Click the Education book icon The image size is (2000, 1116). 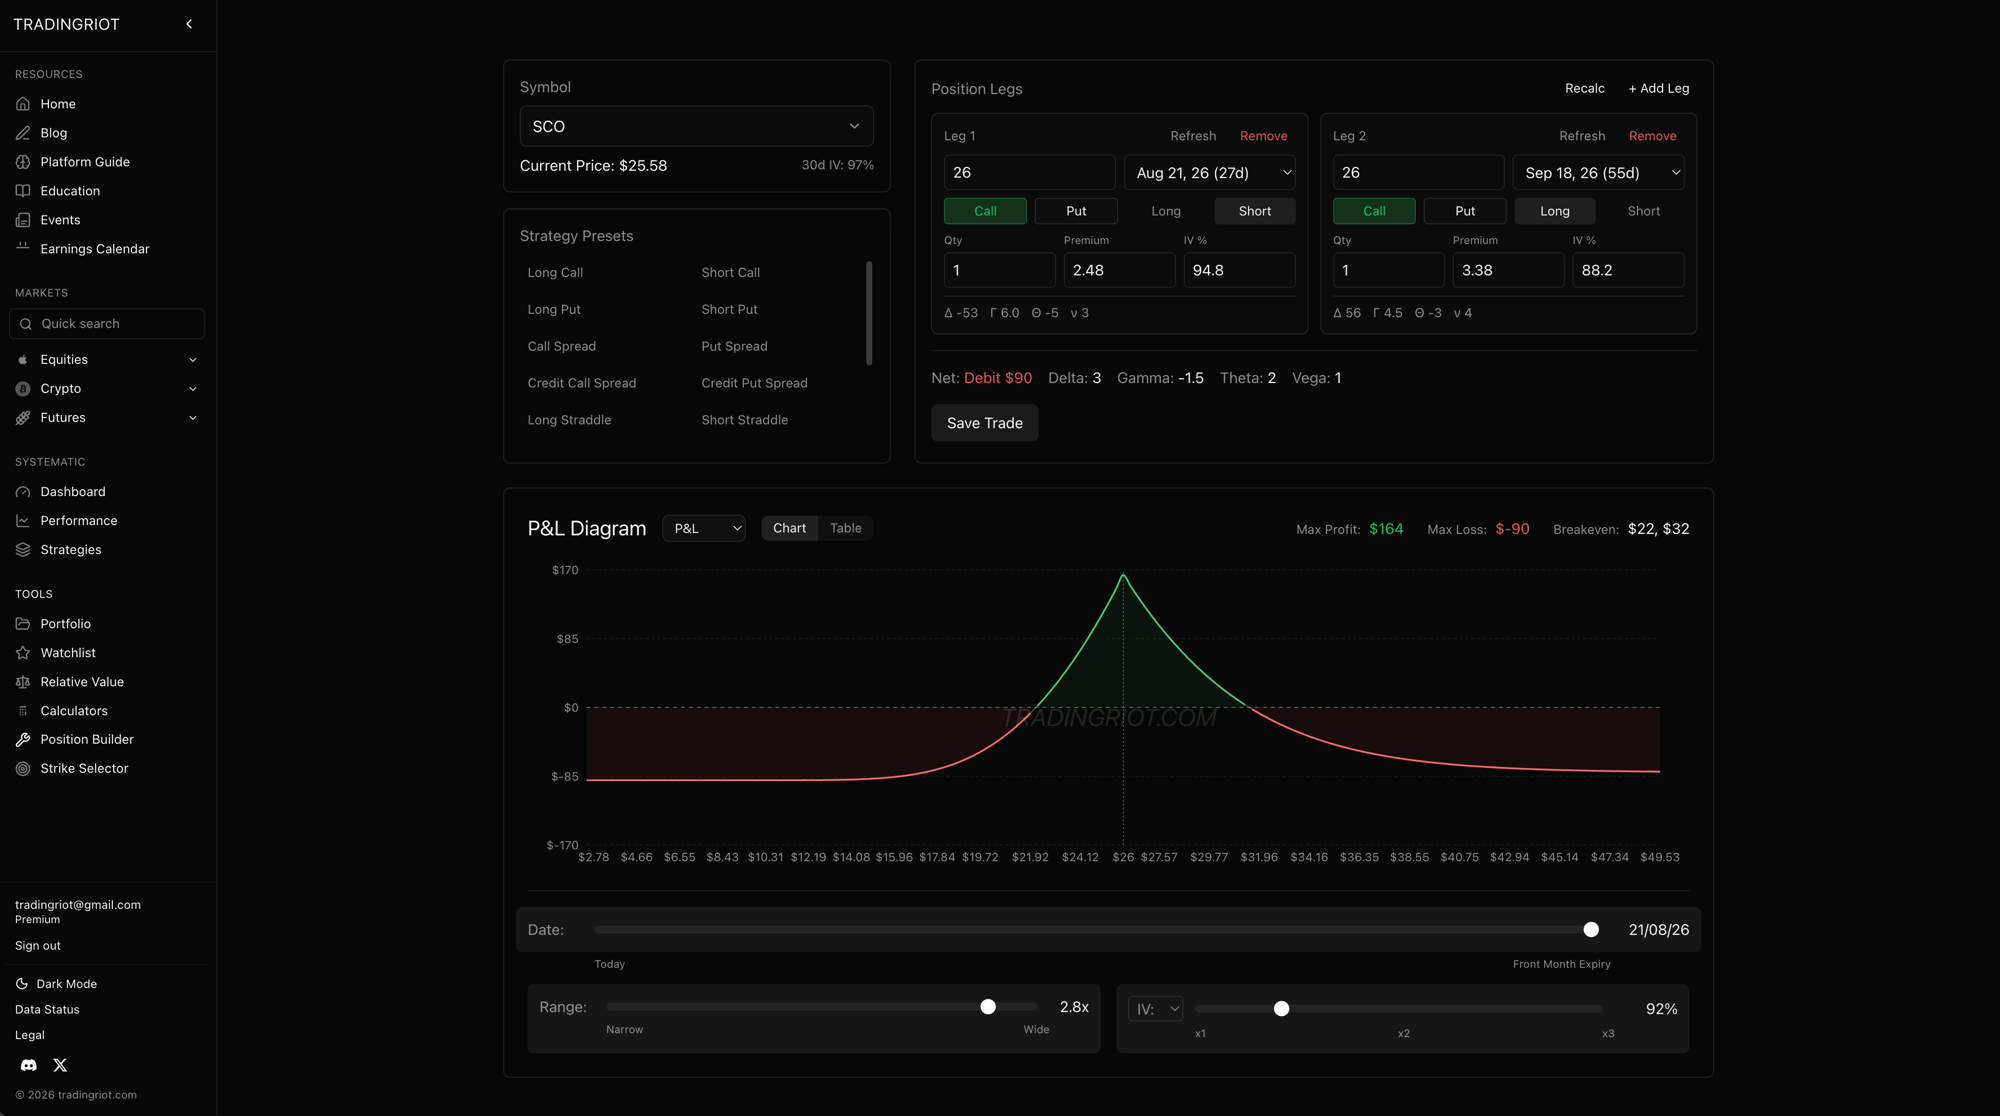point(23,191)
